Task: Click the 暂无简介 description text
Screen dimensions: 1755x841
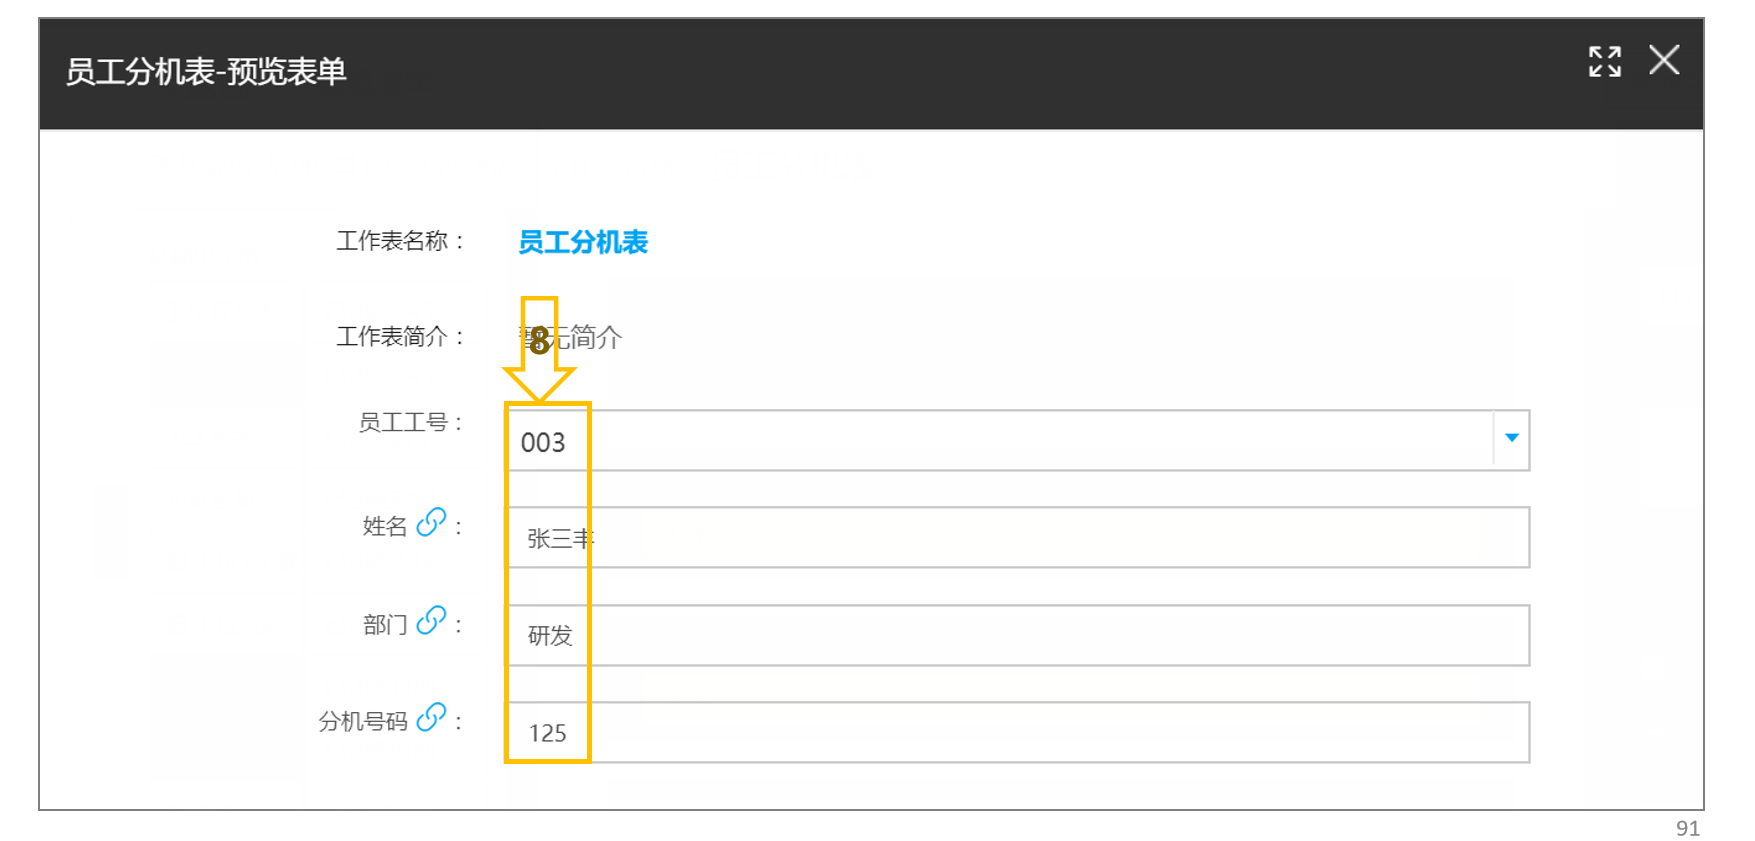Action: tap(571, 337)
